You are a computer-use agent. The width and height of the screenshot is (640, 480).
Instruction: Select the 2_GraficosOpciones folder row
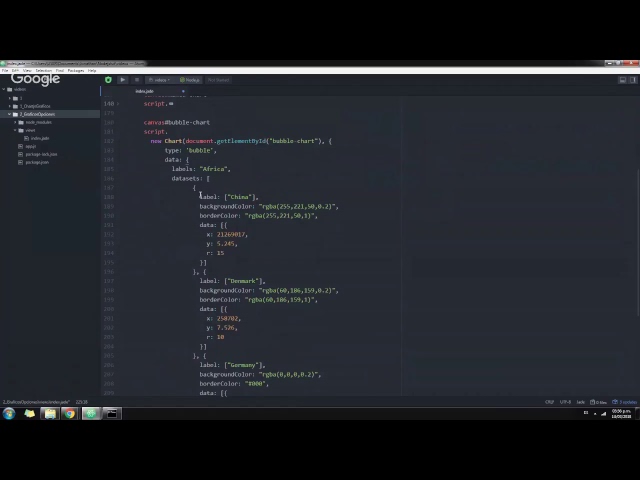coord(50,114)
